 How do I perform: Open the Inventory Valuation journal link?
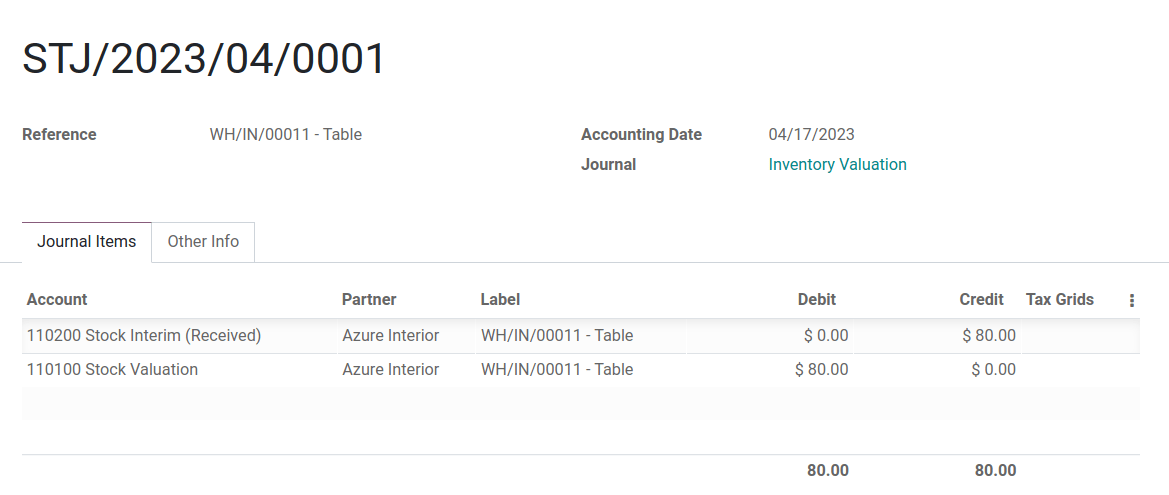click(837, 165)
